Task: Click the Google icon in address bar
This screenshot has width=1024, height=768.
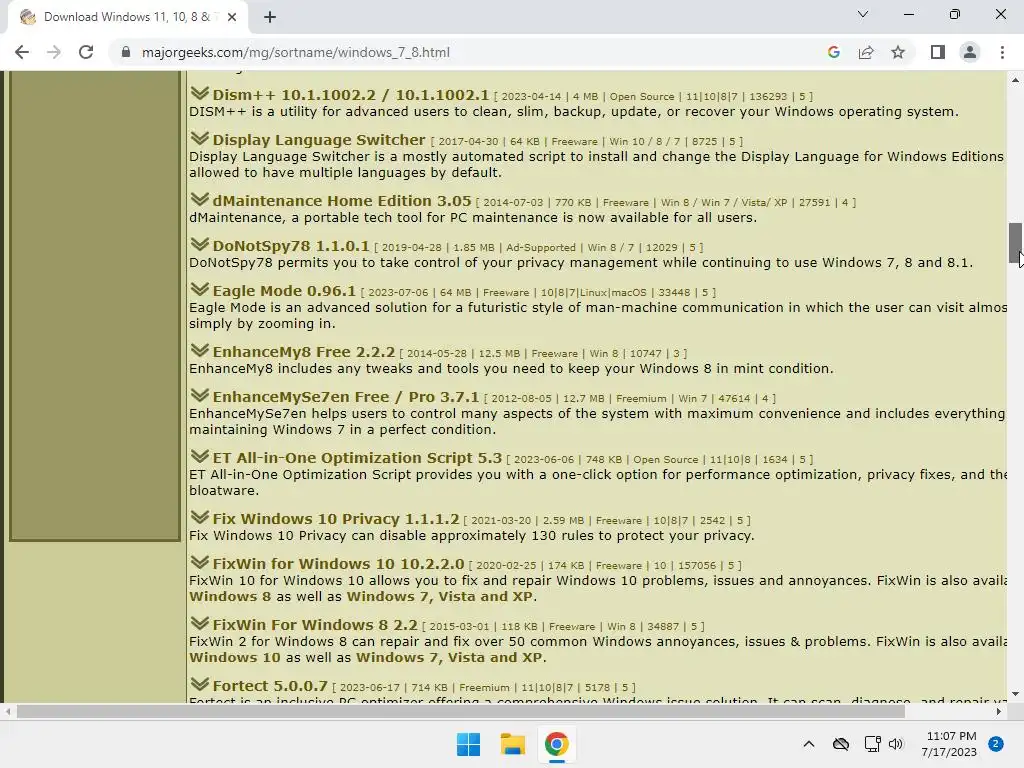Action: pyautogui.click(x=833, y=52)
